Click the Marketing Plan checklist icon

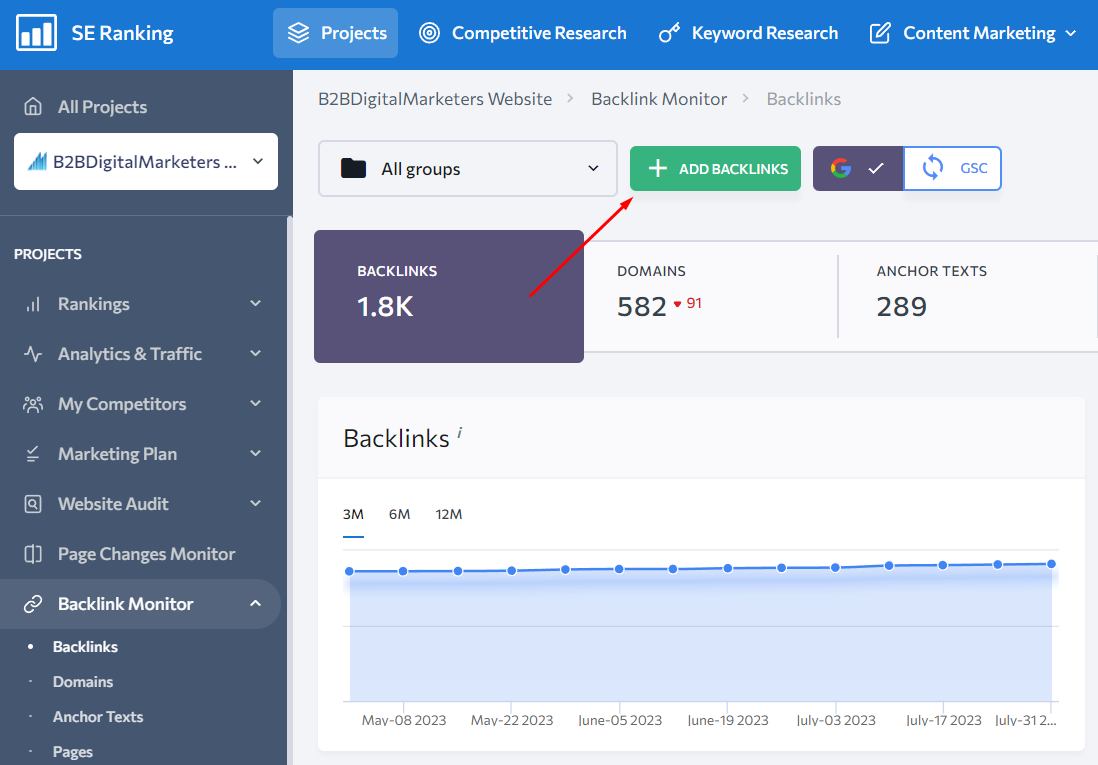point(33,454)
